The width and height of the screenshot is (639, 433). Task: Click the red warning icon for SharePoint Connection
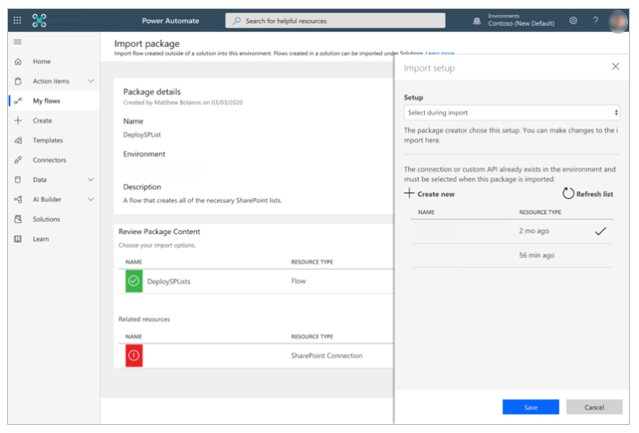(x=134, y=356)
